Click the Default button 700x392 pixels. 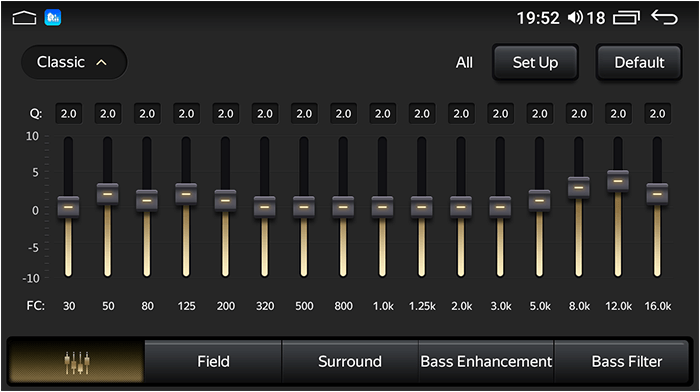point(639,63)
